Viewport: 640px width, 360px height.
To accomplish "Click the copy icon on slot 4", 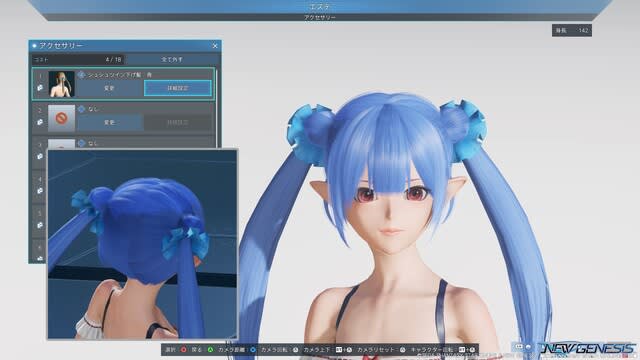I will point(40,191).
